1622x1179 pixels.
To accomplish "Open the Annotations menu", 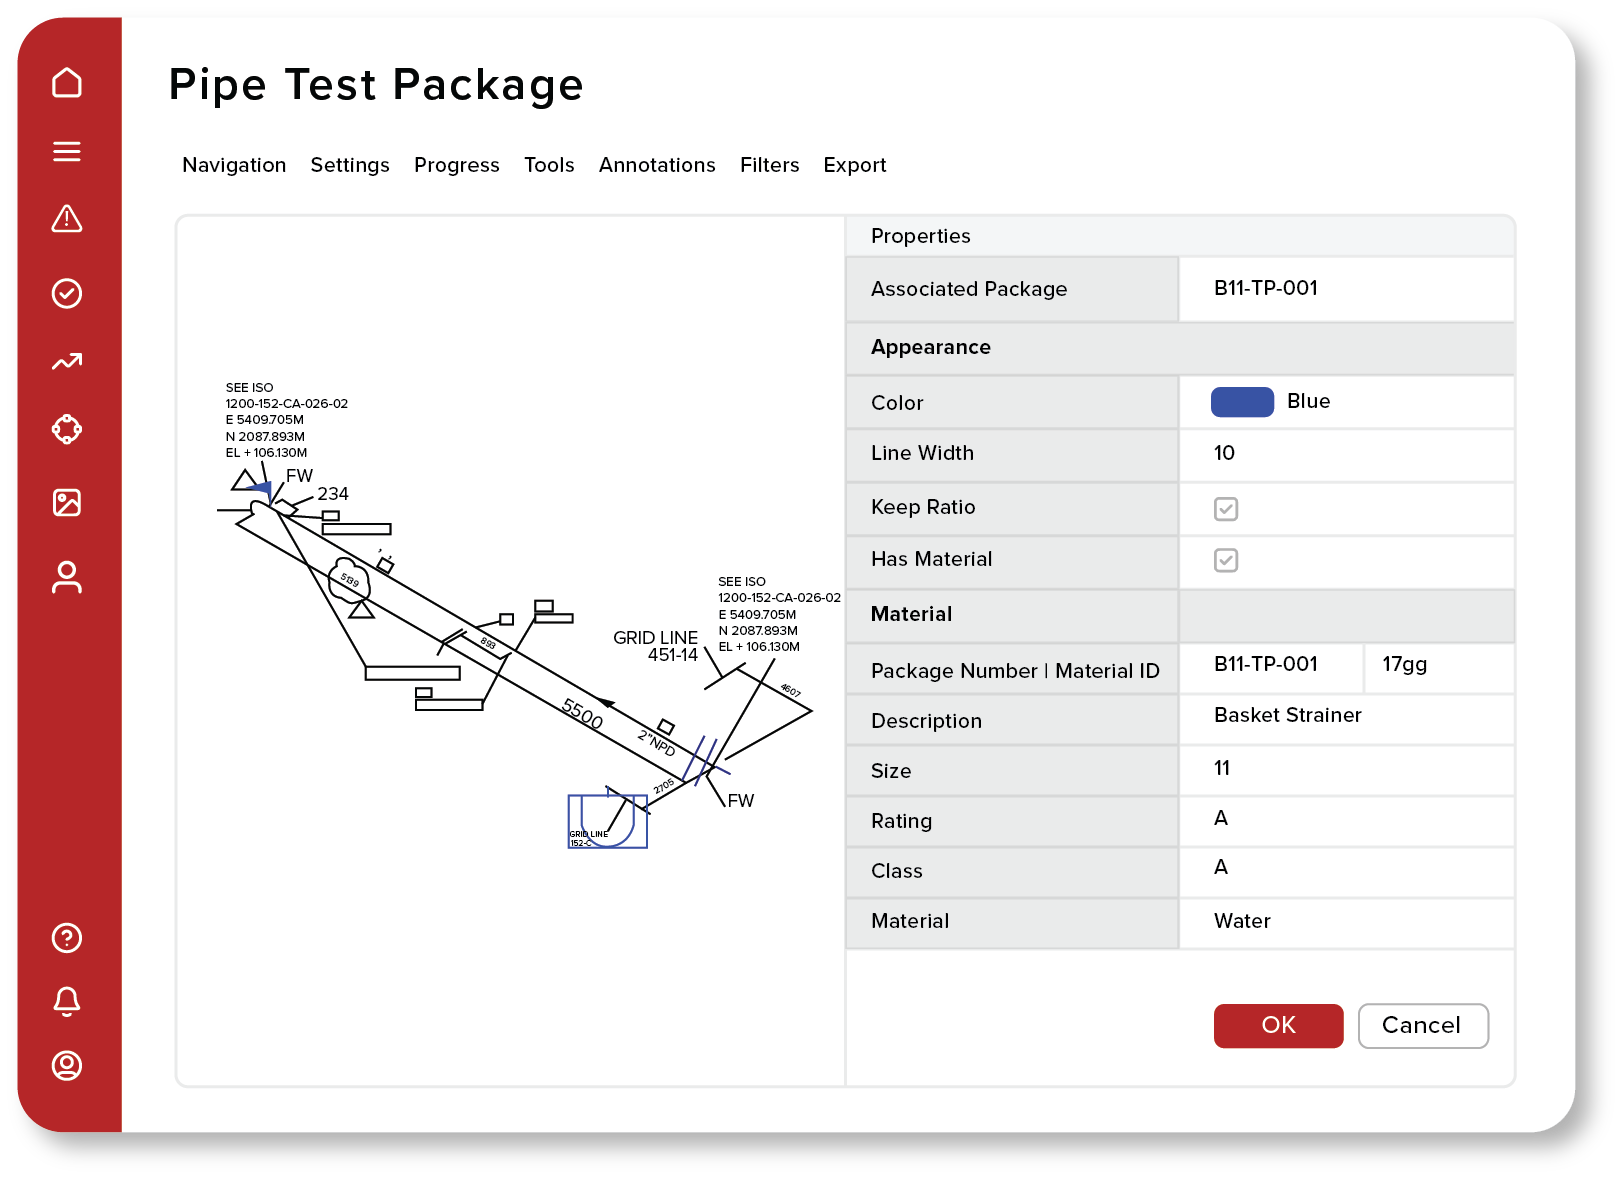I will [657, 165].
